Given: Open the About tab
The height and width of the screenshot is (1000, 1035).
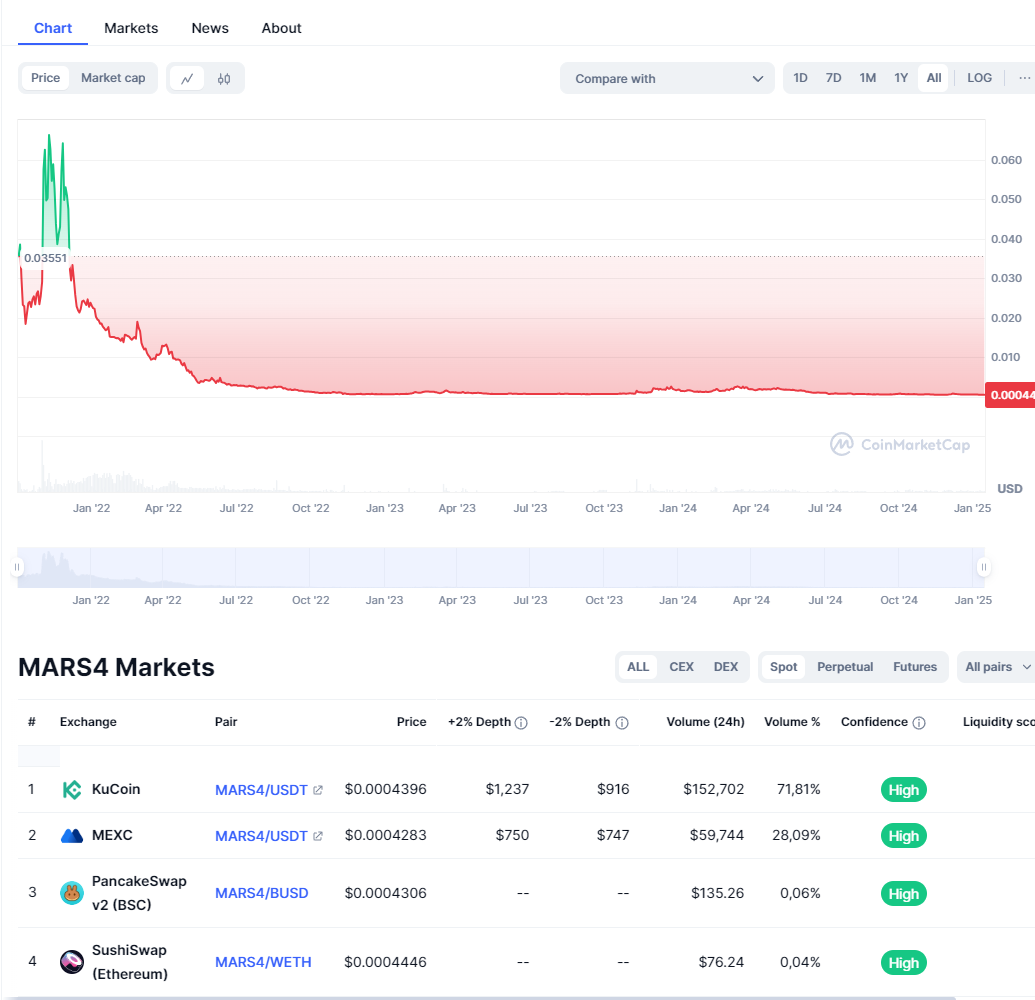Looking at the screenshot, I should coord(281,28).
